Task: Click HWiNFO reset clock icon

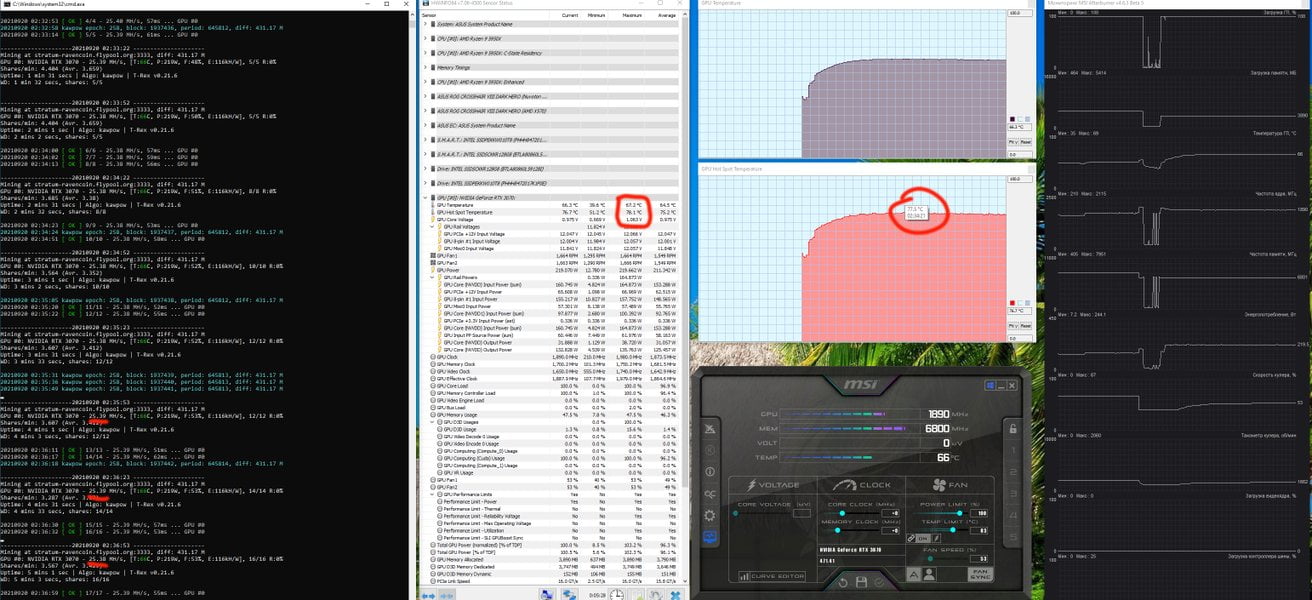Action: tap(616, 594)
